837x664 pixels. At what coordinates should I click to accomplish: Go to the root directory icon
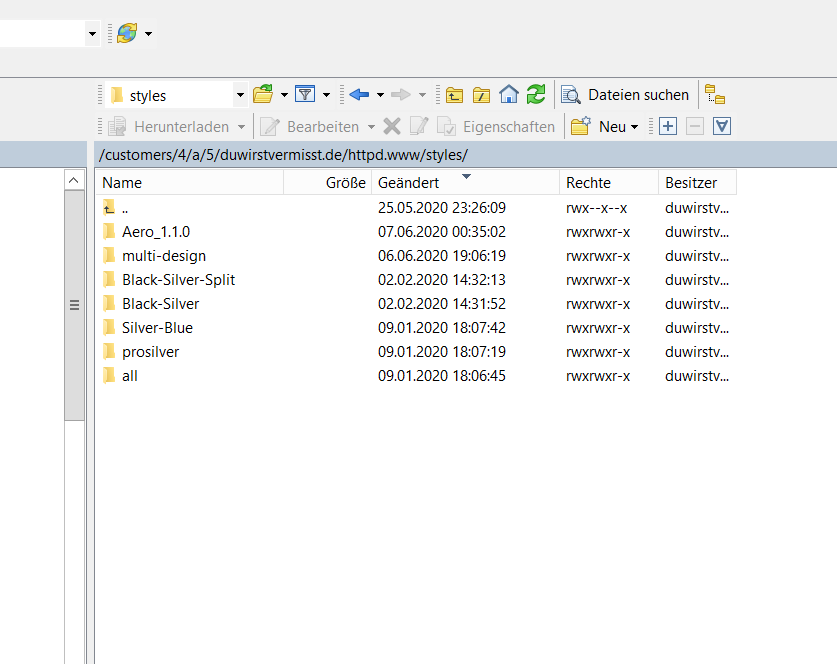[x=481, y=95]
